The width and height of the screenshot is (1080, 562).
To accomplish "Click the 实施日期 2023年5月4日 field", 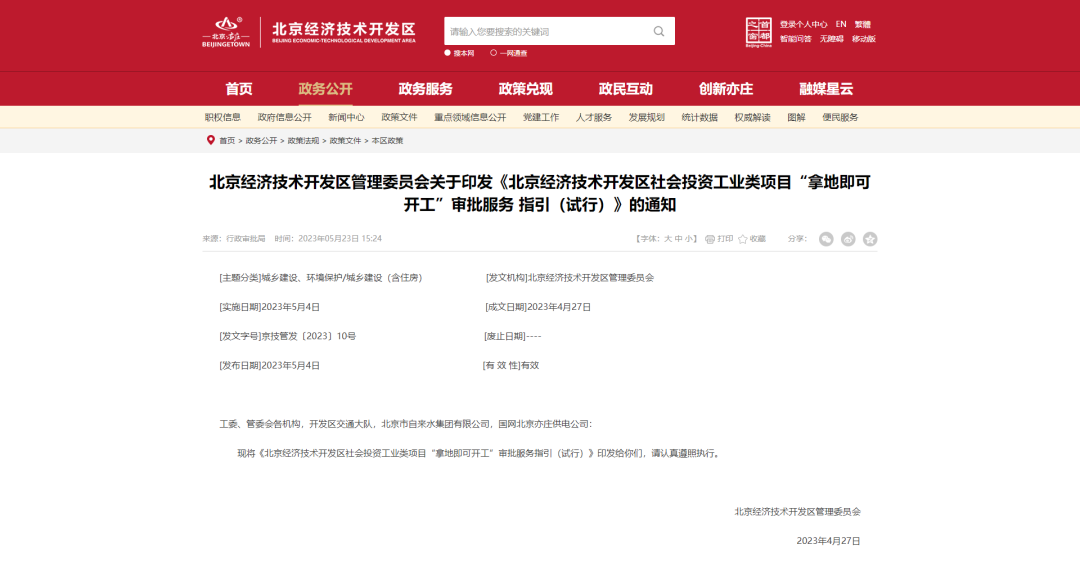I will [x=269, y=307].
